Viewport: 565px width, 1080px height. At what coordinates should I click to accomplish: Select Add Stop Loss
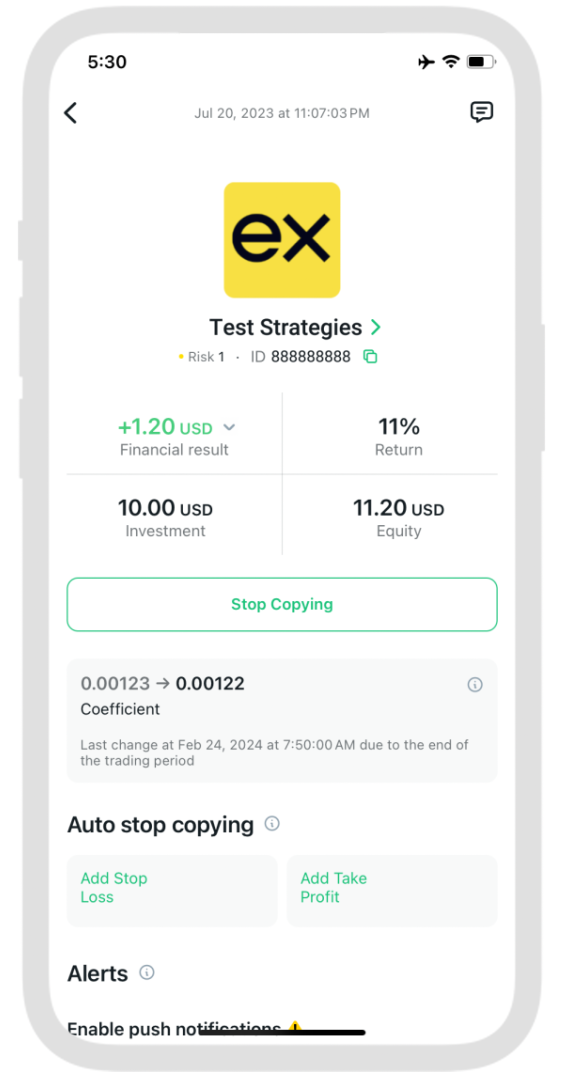pos(172,891)
